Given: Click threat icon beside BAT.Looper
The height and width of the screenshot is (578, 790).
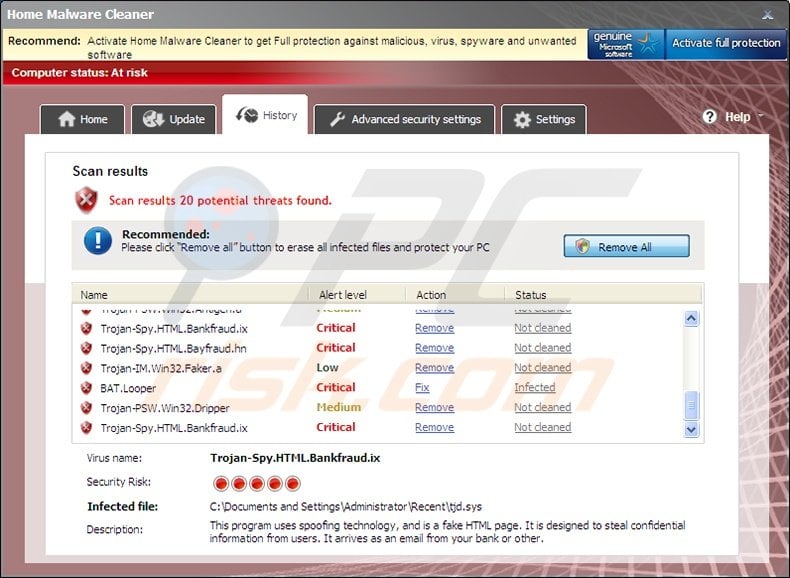Looking at the screenshot, I should pos(87,388).
